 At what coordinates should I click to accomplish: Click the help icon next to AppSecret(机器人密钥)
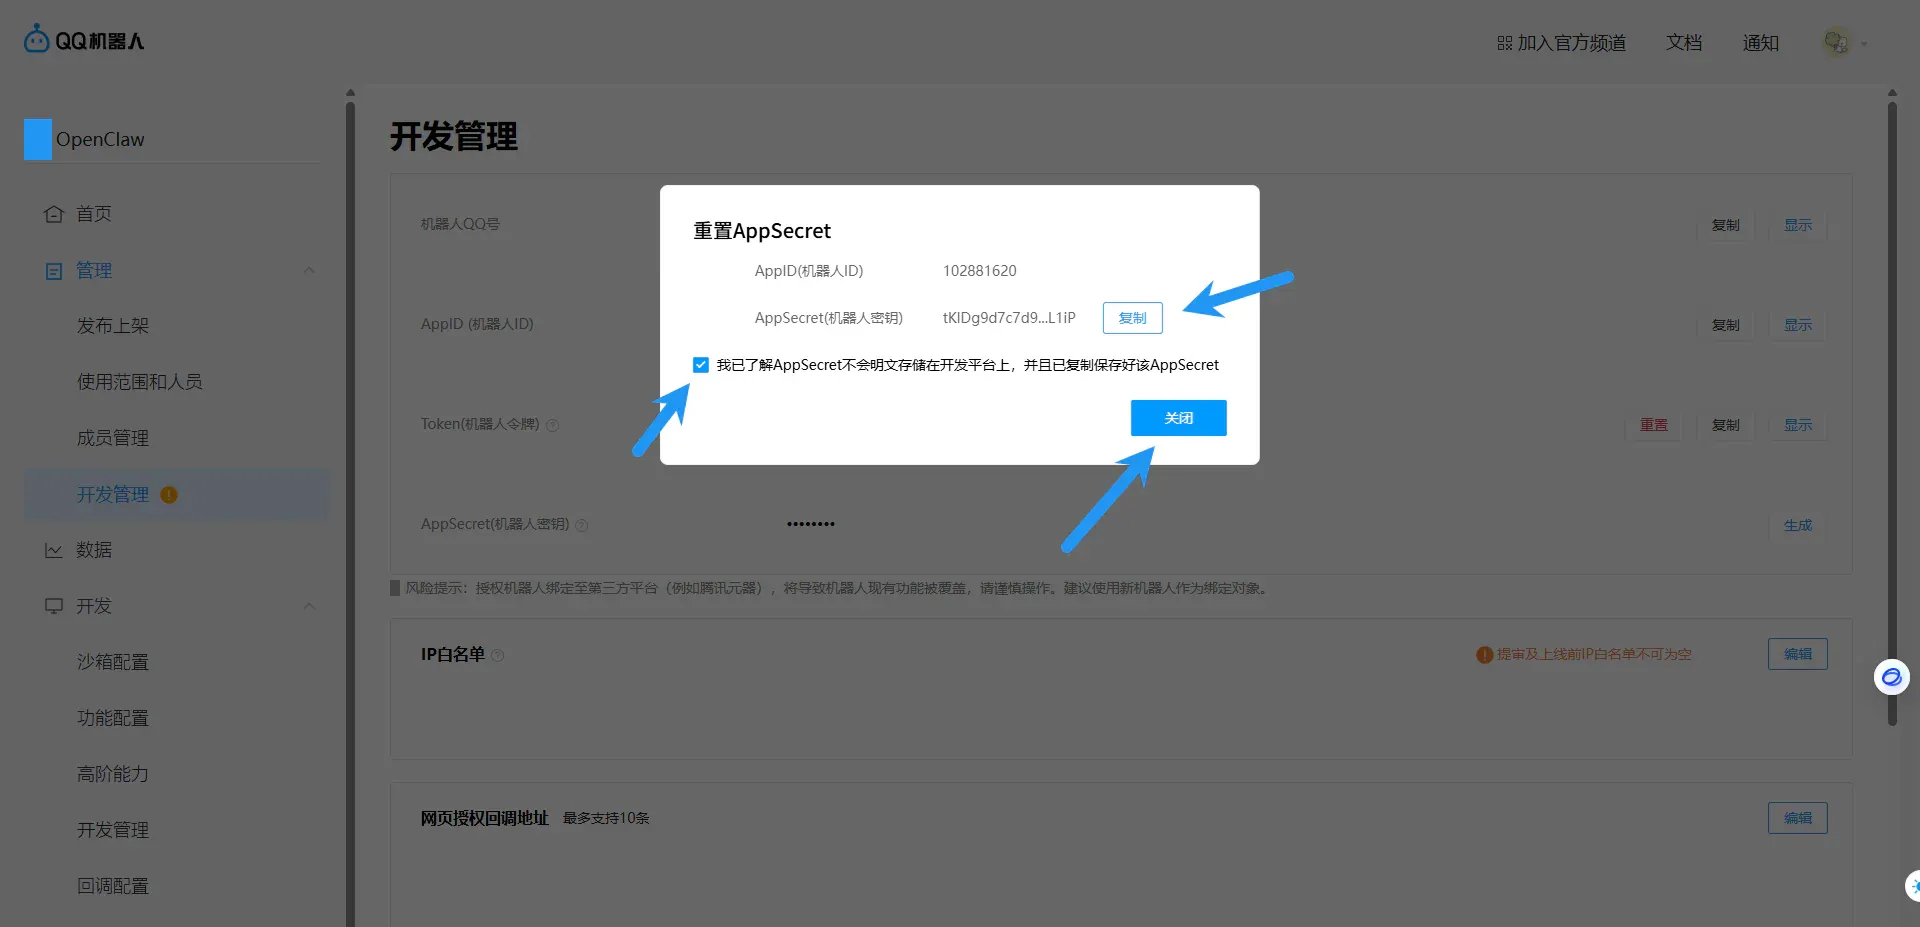click(582, 525)
